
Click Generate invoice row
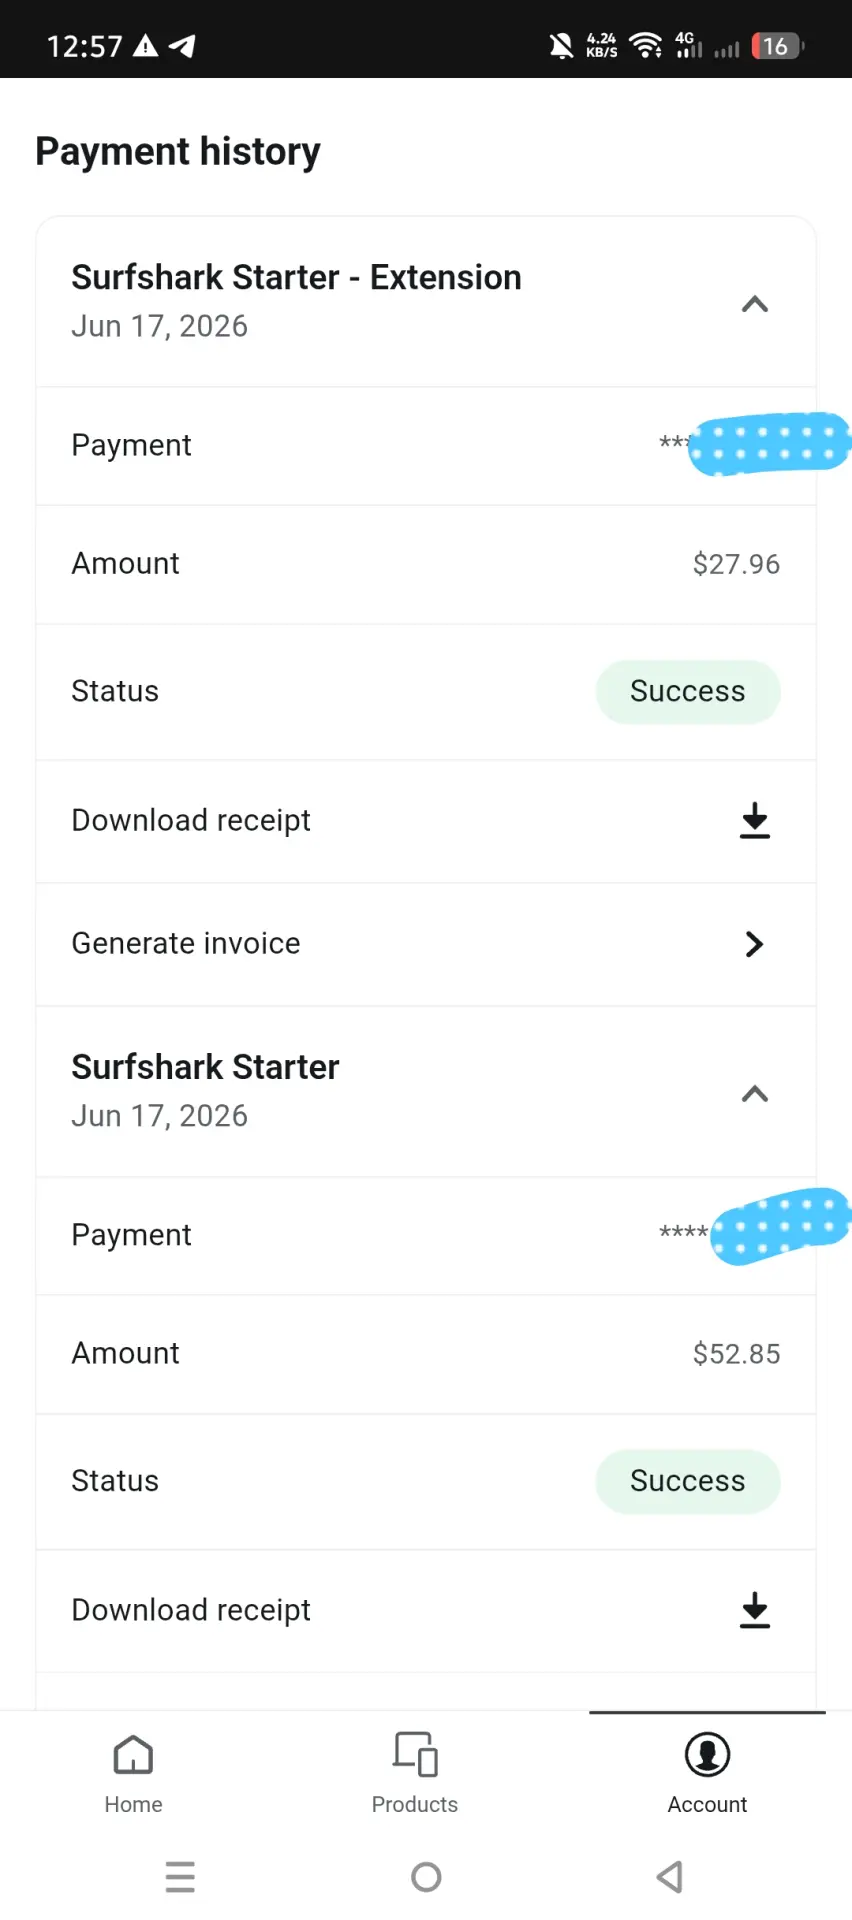point(426,944)
